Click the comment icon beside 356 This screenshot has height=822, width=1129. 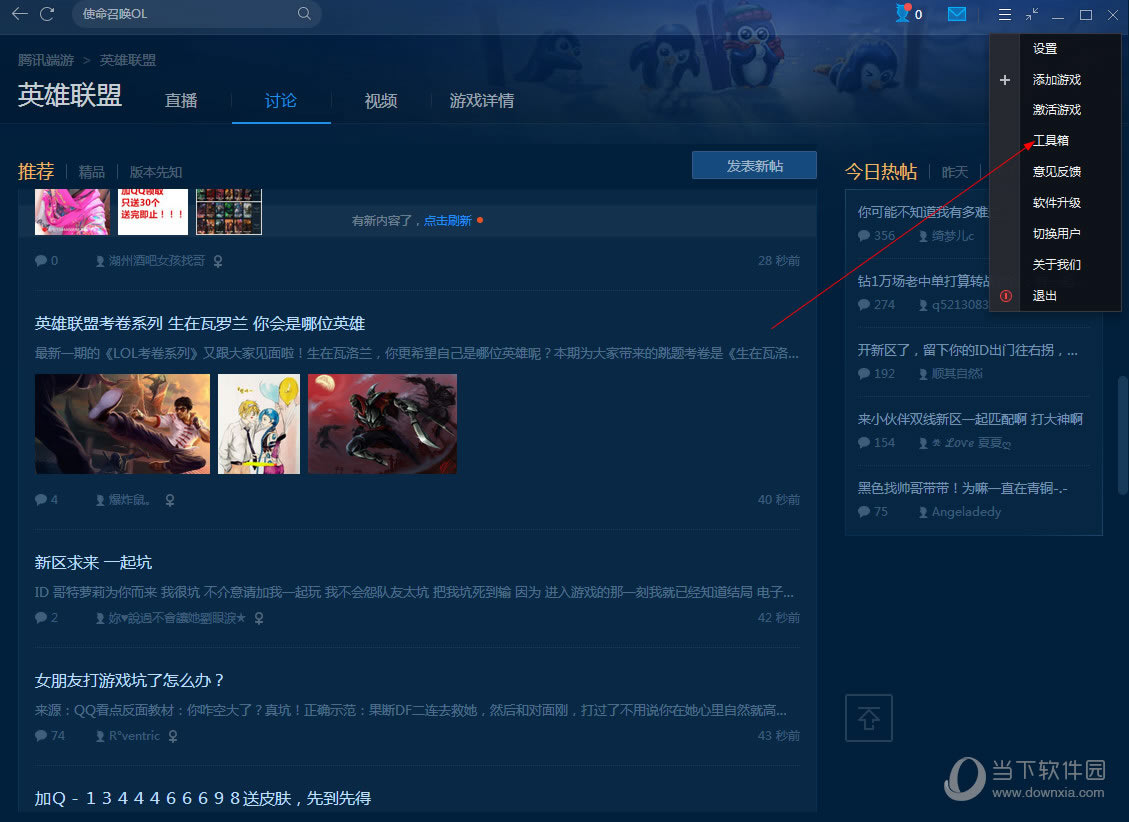coord(864,235)
